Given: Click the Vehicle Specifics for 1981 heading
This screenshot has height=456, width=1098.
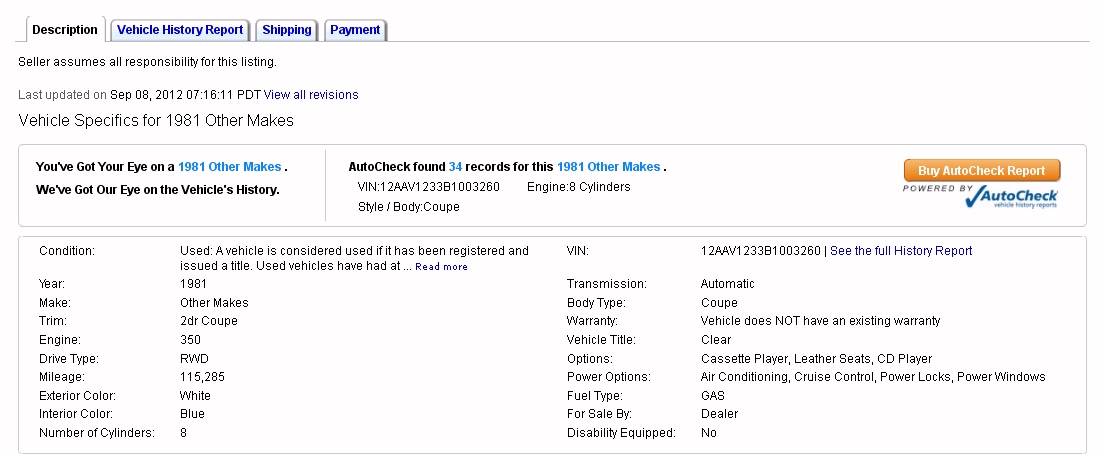Looking at the screenshot, I should [x=156, y=120].
